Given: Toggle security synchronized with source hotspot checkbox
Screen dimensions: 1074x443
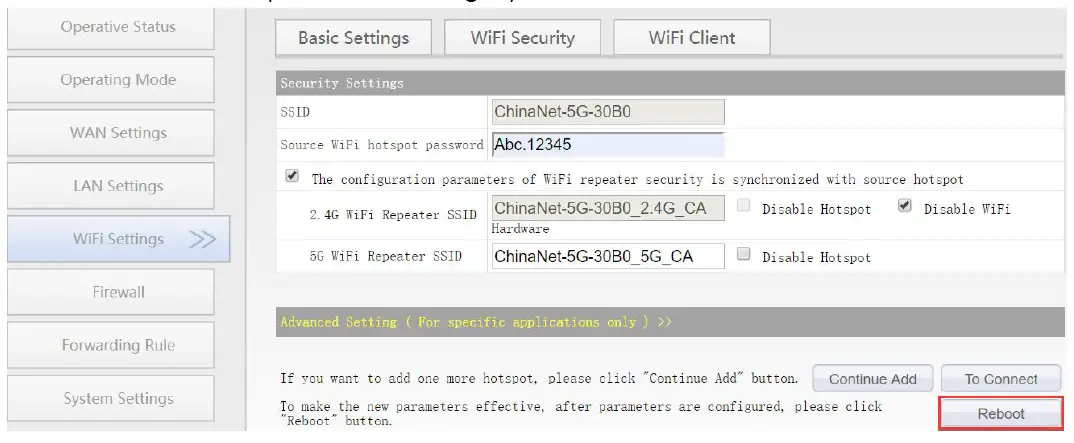Looking at the screenshot, I should click(292, 176).
